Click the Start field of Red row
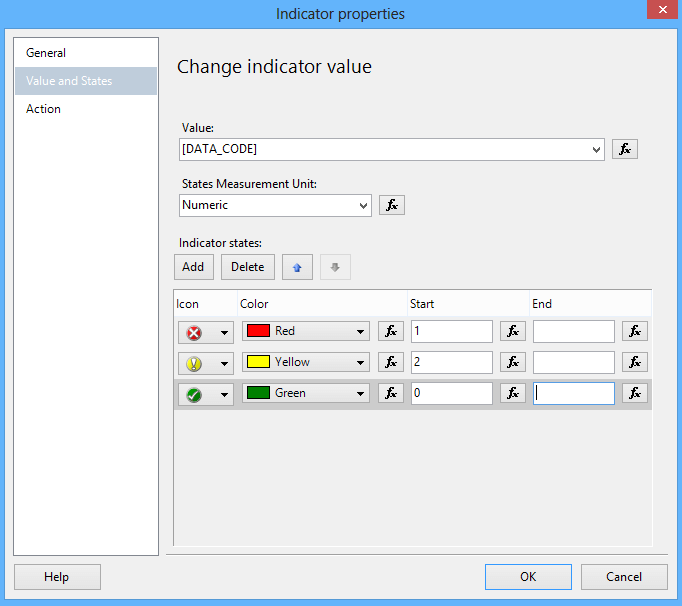Image resolution: width=682 pixels, height=606 pixels. pos(451,331)
